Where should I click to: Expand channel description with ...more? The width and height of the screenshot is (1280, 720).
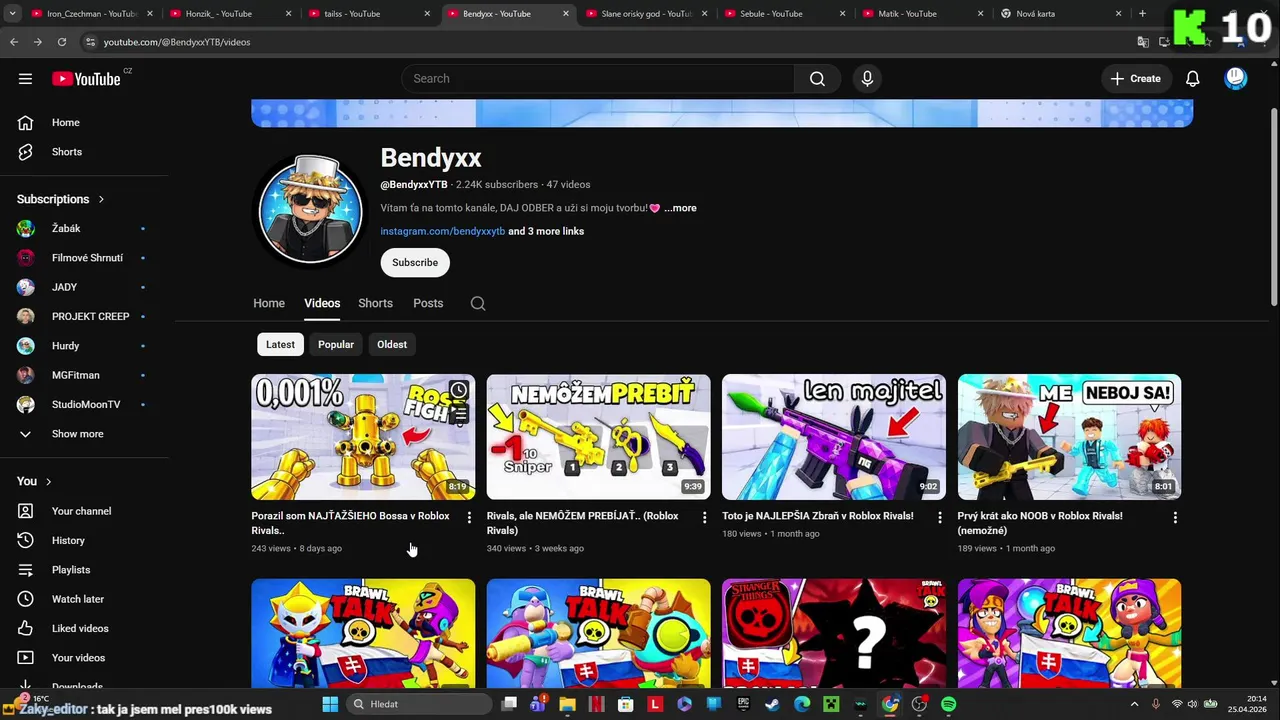[680, 208]
